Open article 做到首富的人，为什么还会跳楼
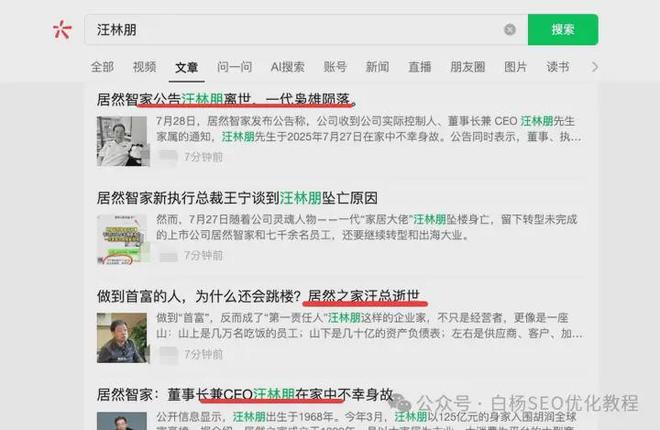Image resolution: width=660 pixels, height=430 pixels. point(200,296)
